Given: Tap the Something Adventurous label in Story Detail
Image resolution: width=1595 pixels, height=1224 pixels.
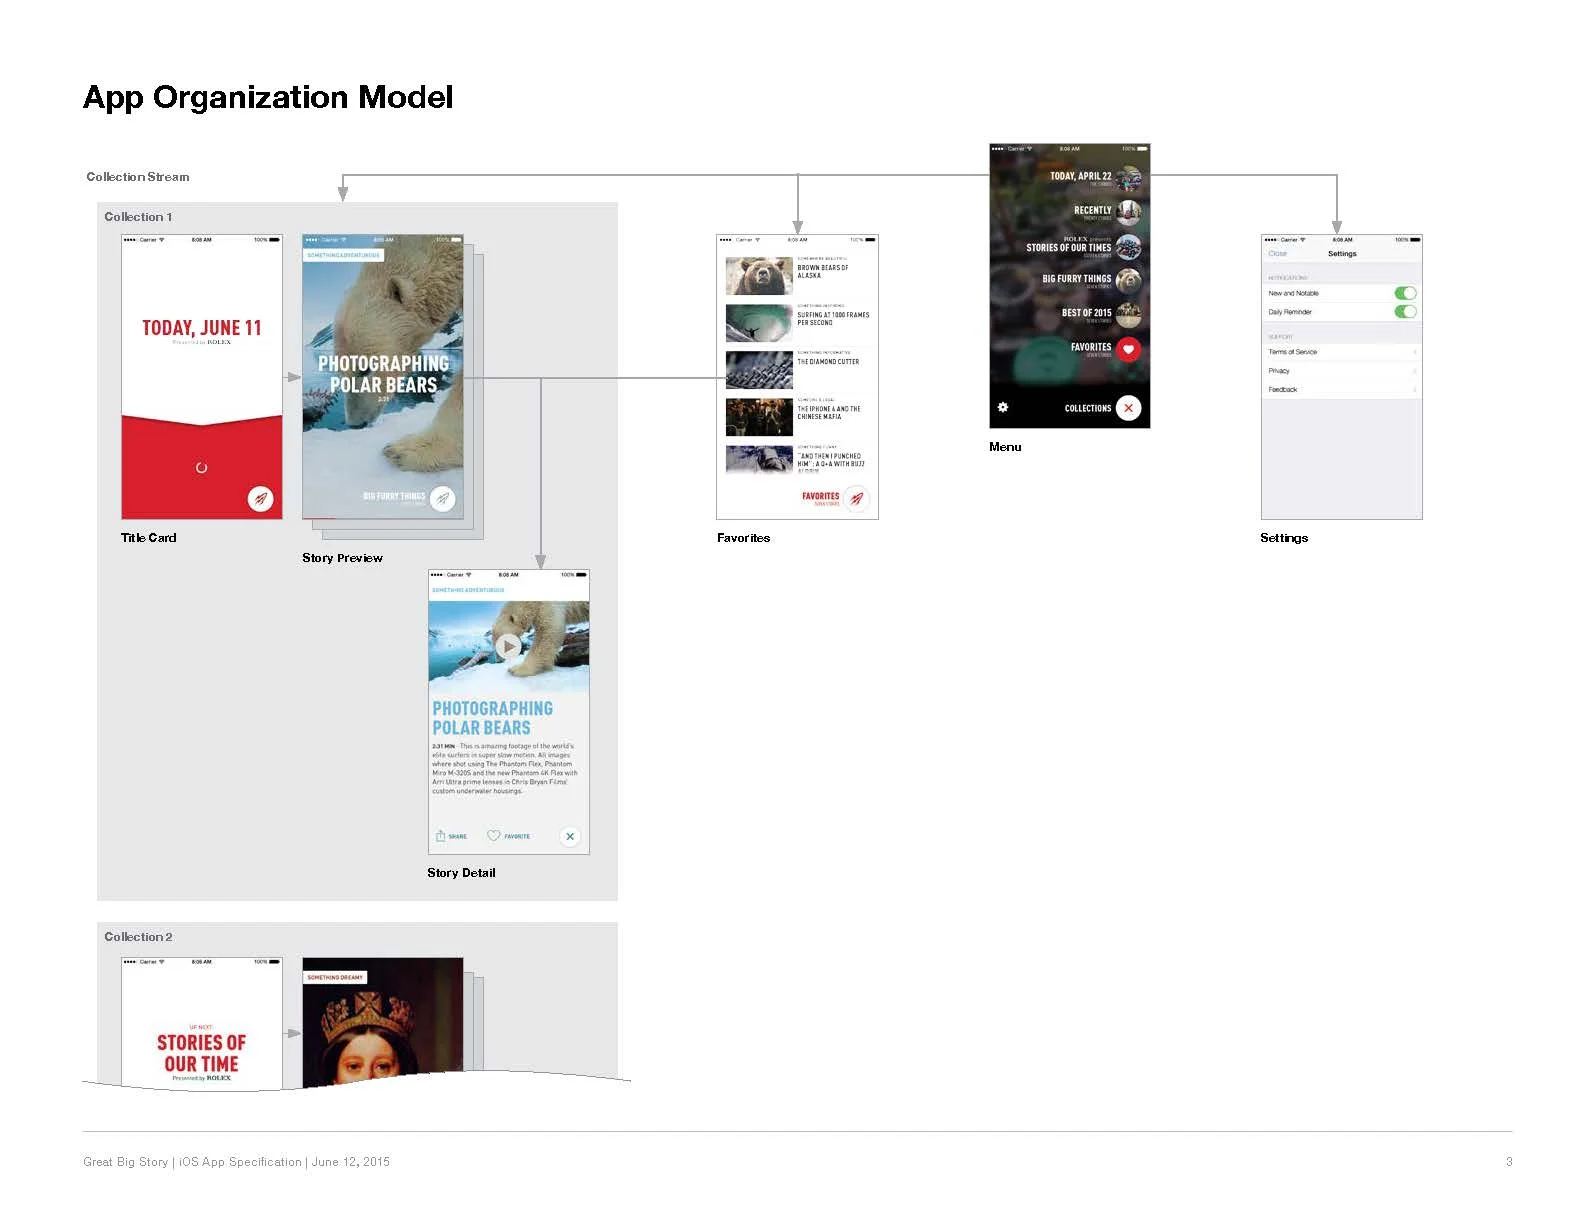Looking at the screenshot, I should pyautogui.click(x=468, y=590).
